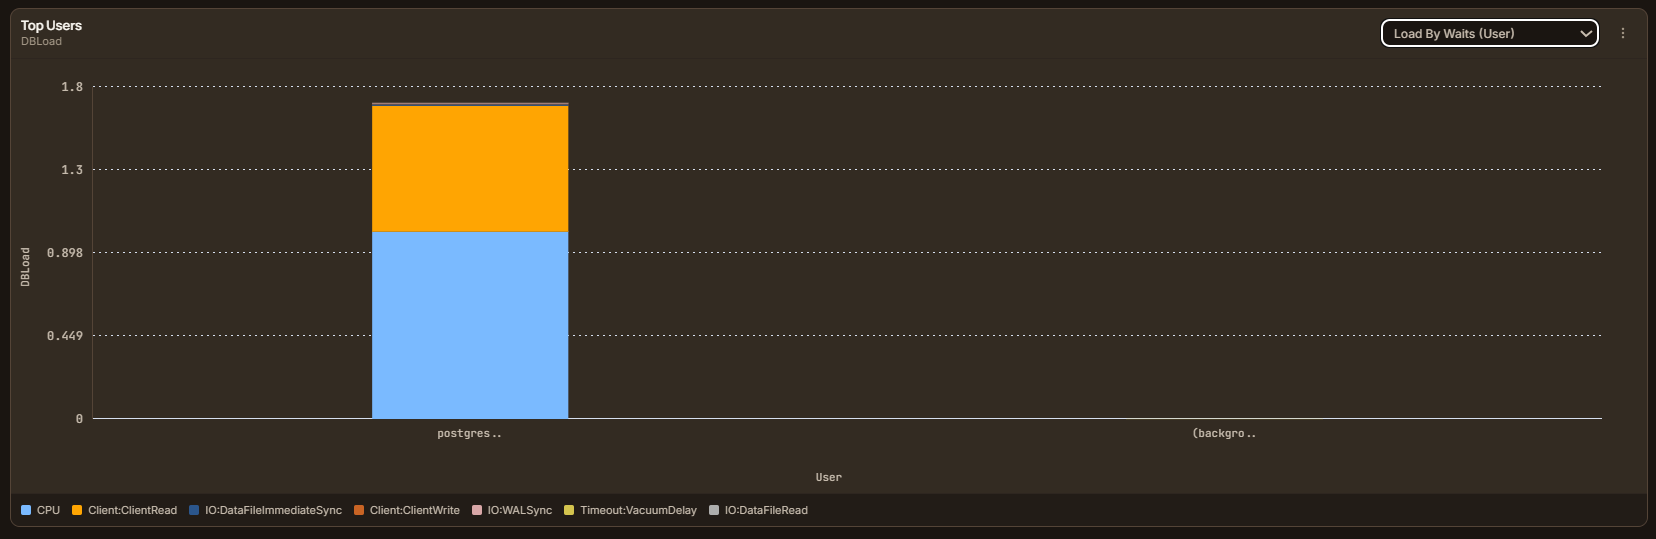Toggle the IO:DataFileImmediateSync legend swatch
Image resolution: width=1656 pixels, height=539 pixels.
coord(194,510)
